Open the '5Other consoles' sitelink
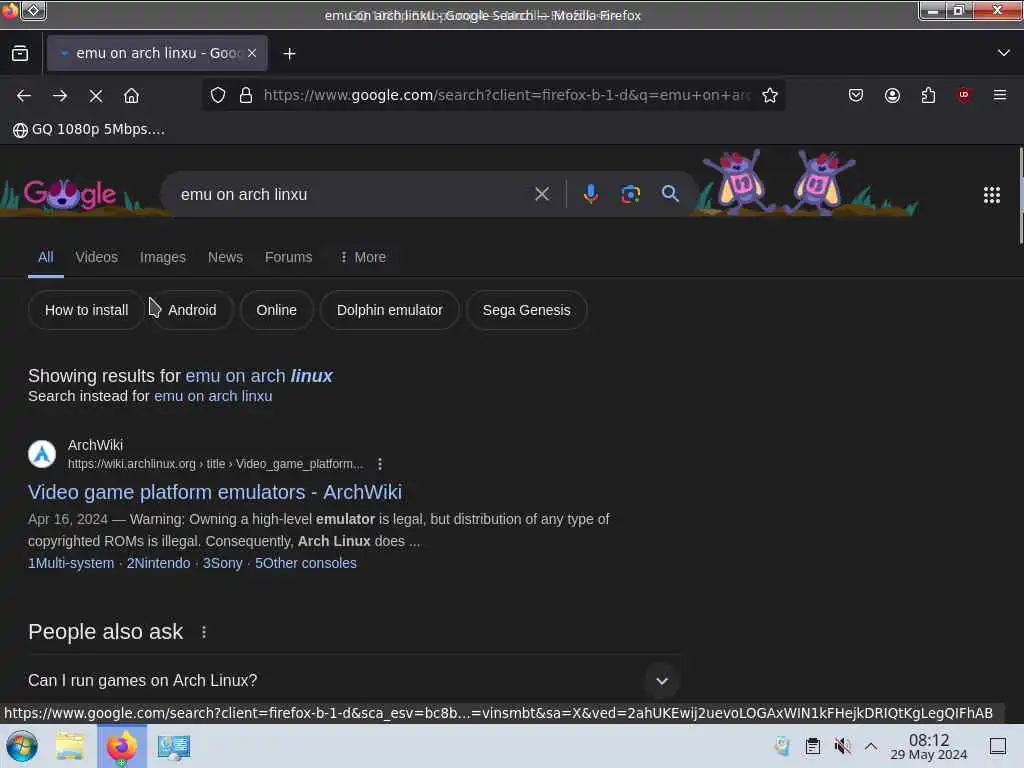 [306, 564]
